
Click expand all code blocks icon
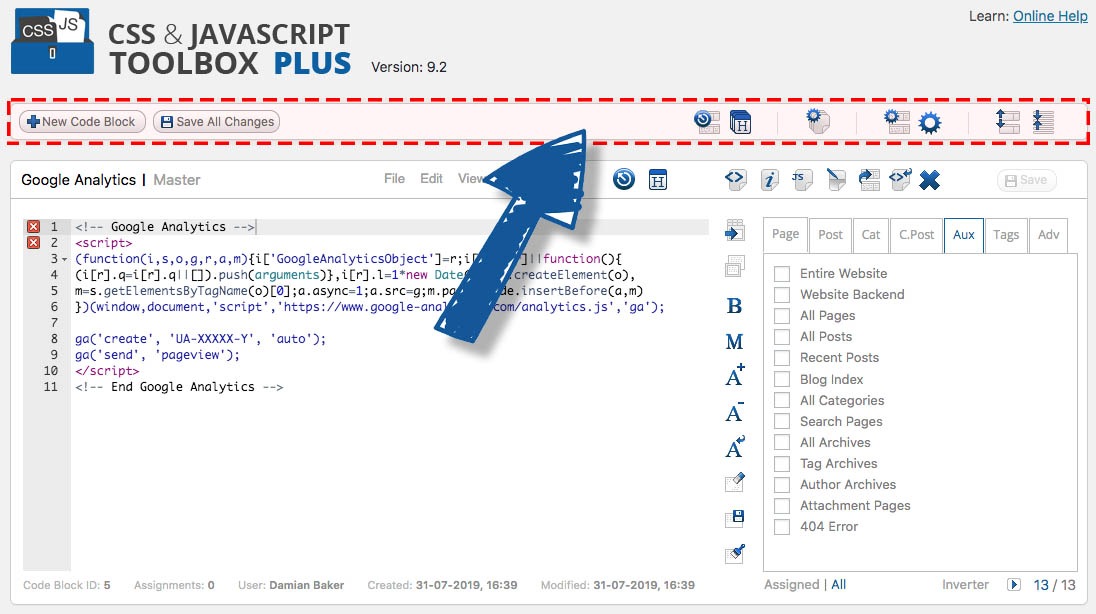pyautogui.click(x=1007, y=122)
